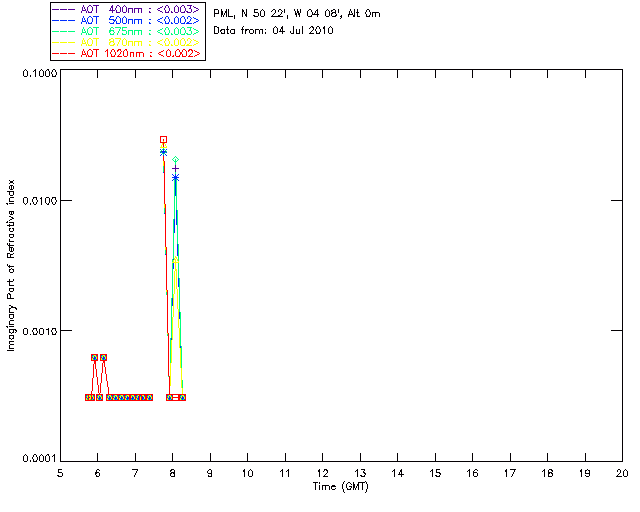Click the AOT 870nm legend entry
The height and width of the screenshot is (512, 640).
126,42
